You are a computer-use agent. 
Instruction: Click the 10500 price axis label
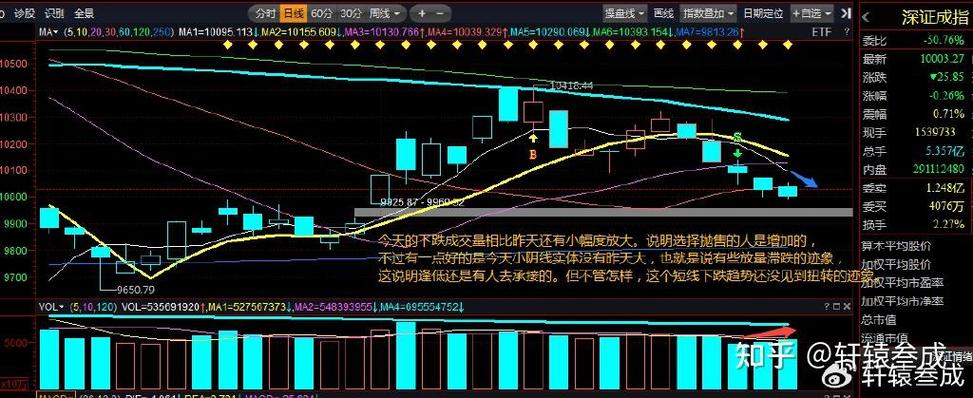pyautogui.click(x=14, y=63)
